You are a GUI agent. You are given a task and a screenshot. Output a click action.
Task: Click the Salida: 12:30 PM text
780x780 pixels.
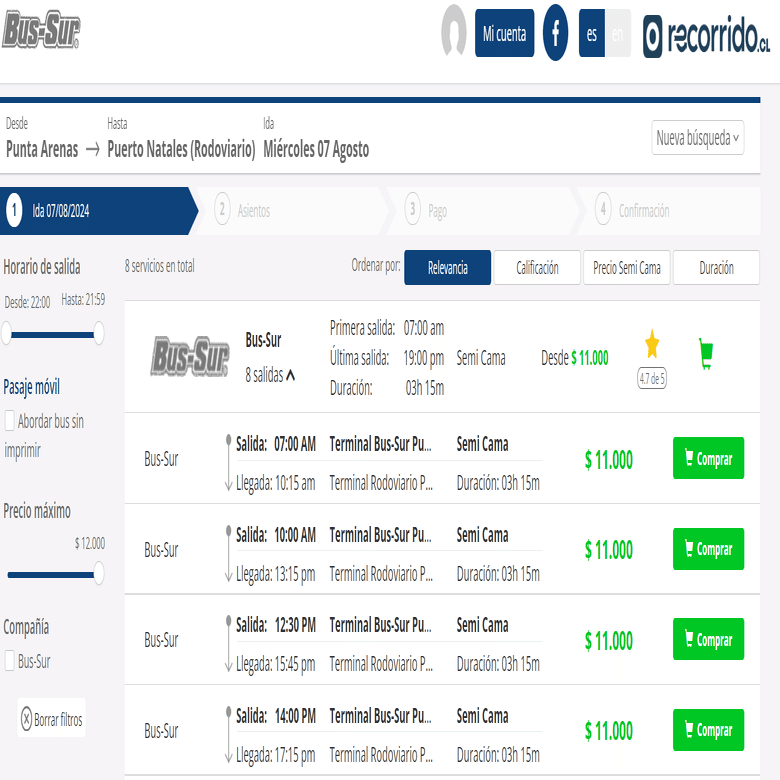[276, 625]
